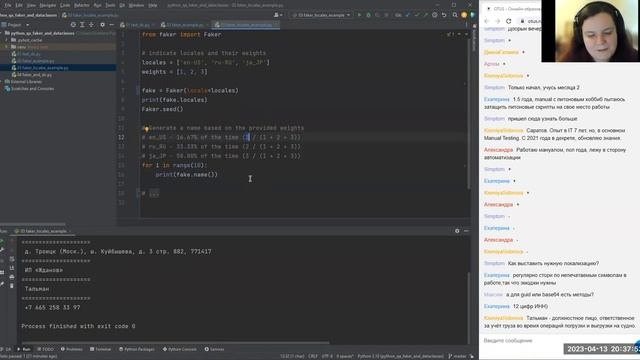Open the Python Packages tool window
The width and height of the screenshot is (640, 360).
137,349
